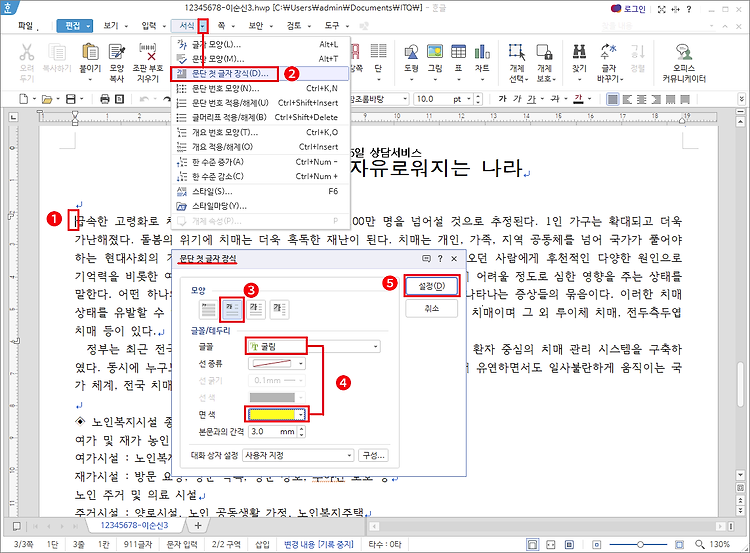Choose 문단 첫 글자 장식(D) menu item
Viewport: 750px width, 553px height.
pos(261,74)
